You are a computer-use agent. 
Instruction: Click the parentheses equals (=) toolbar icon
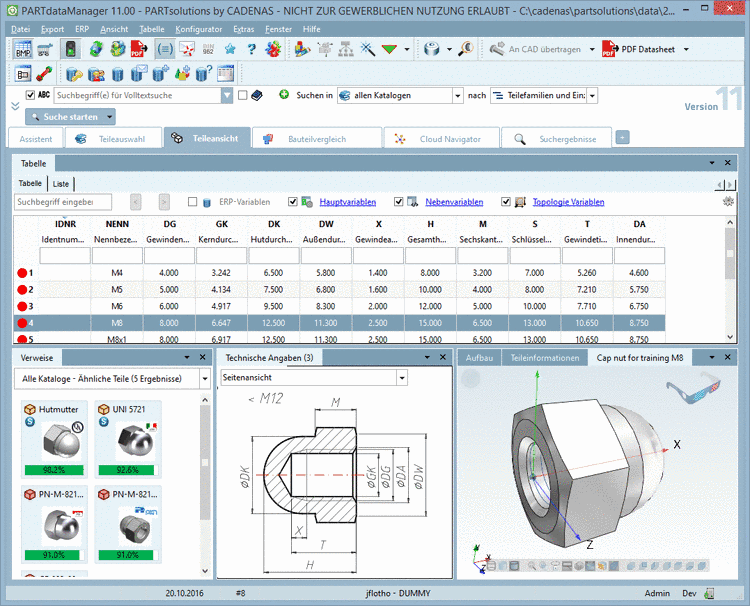(165, 49)
